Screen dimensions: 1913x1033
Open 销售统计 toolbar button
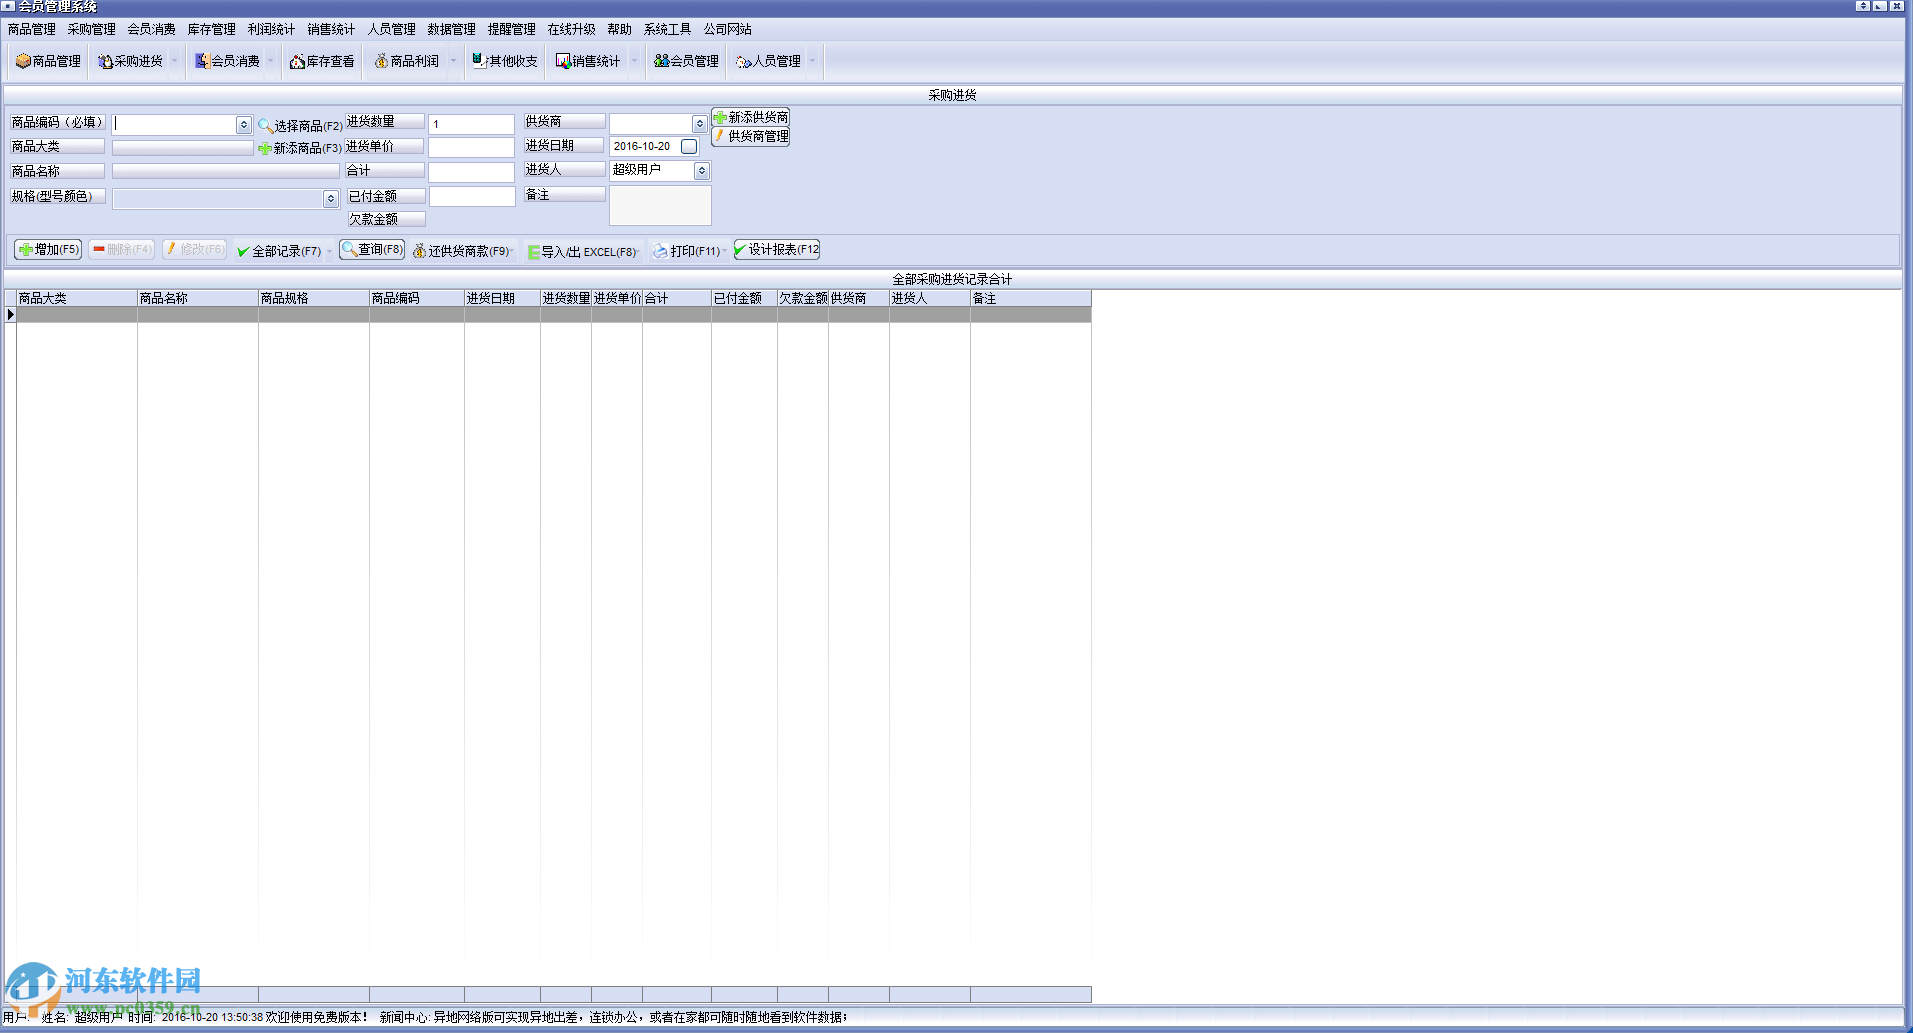(588, 61)
